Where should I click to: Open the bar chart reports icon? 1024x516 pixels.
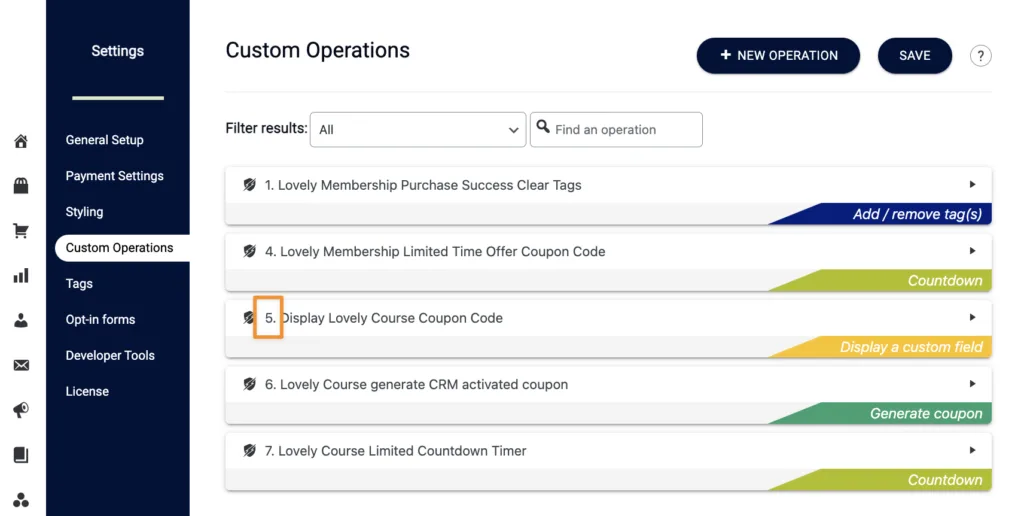[21, 275]
